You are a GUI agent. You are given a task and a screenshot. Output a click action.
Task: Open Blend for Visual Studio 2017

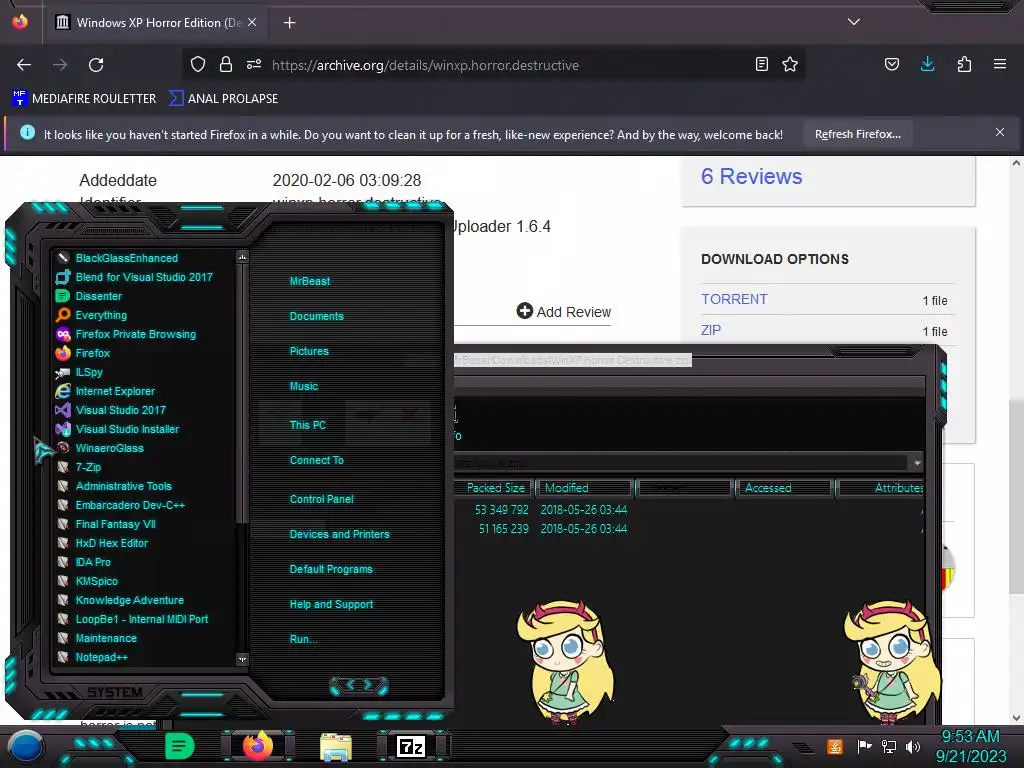(x=135, y=277)
